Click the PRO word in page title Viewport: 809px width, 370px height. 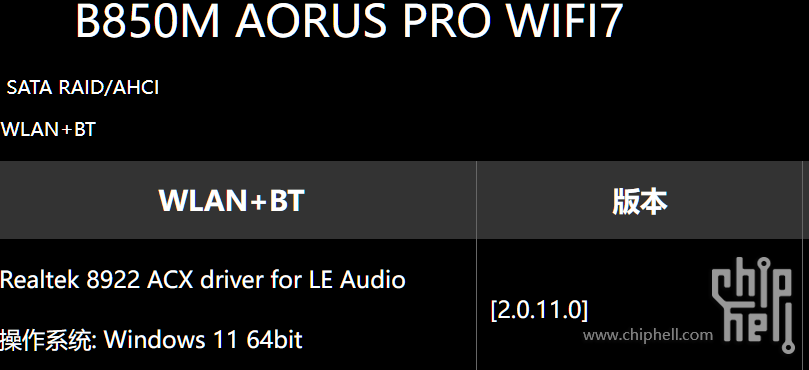pos(447,21)
